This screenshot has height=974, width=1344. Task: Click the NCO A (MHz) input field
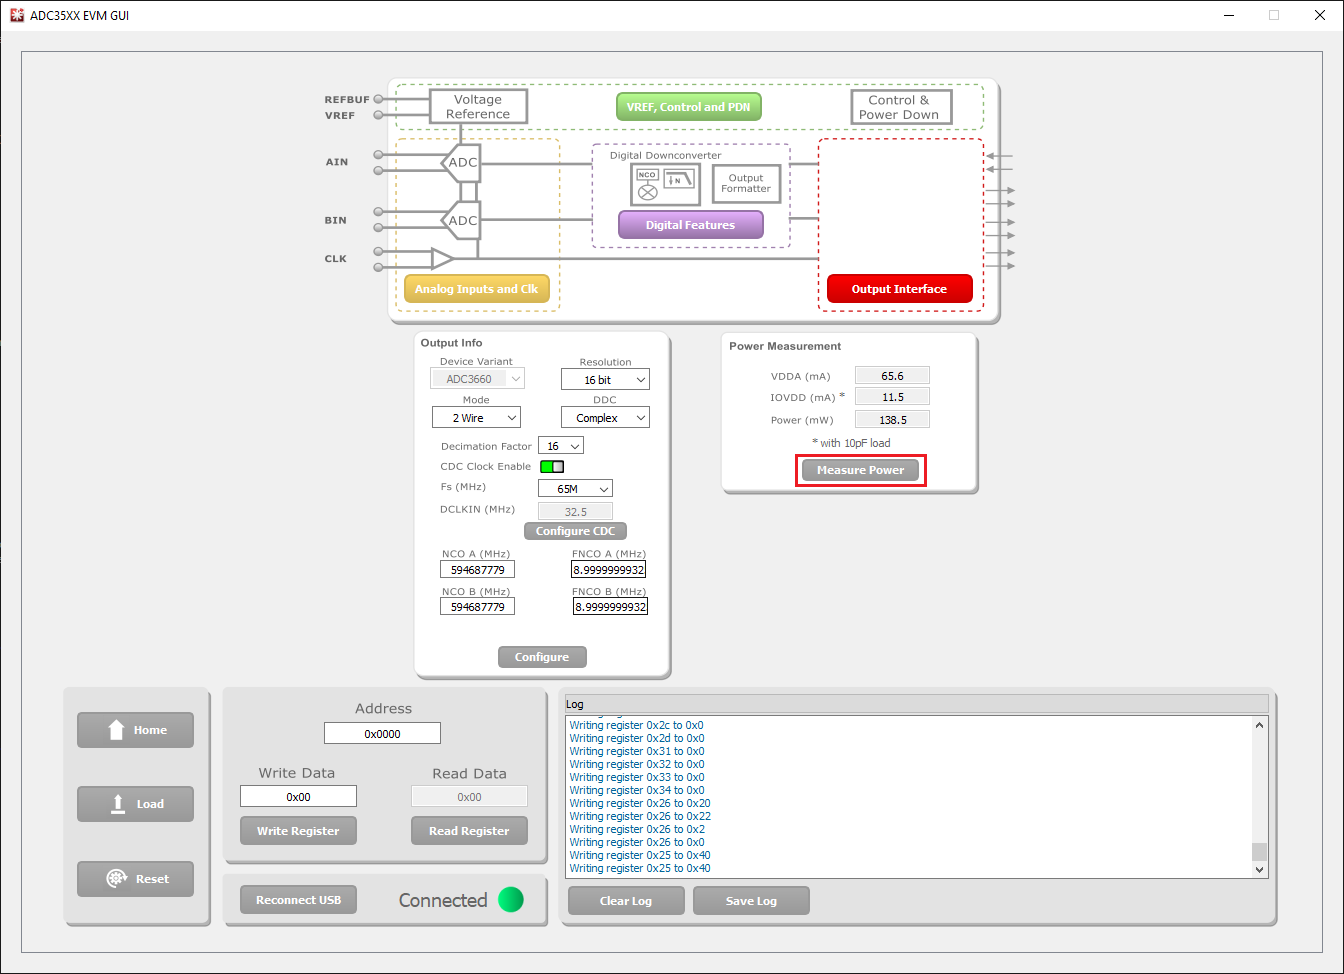point(477,569)
